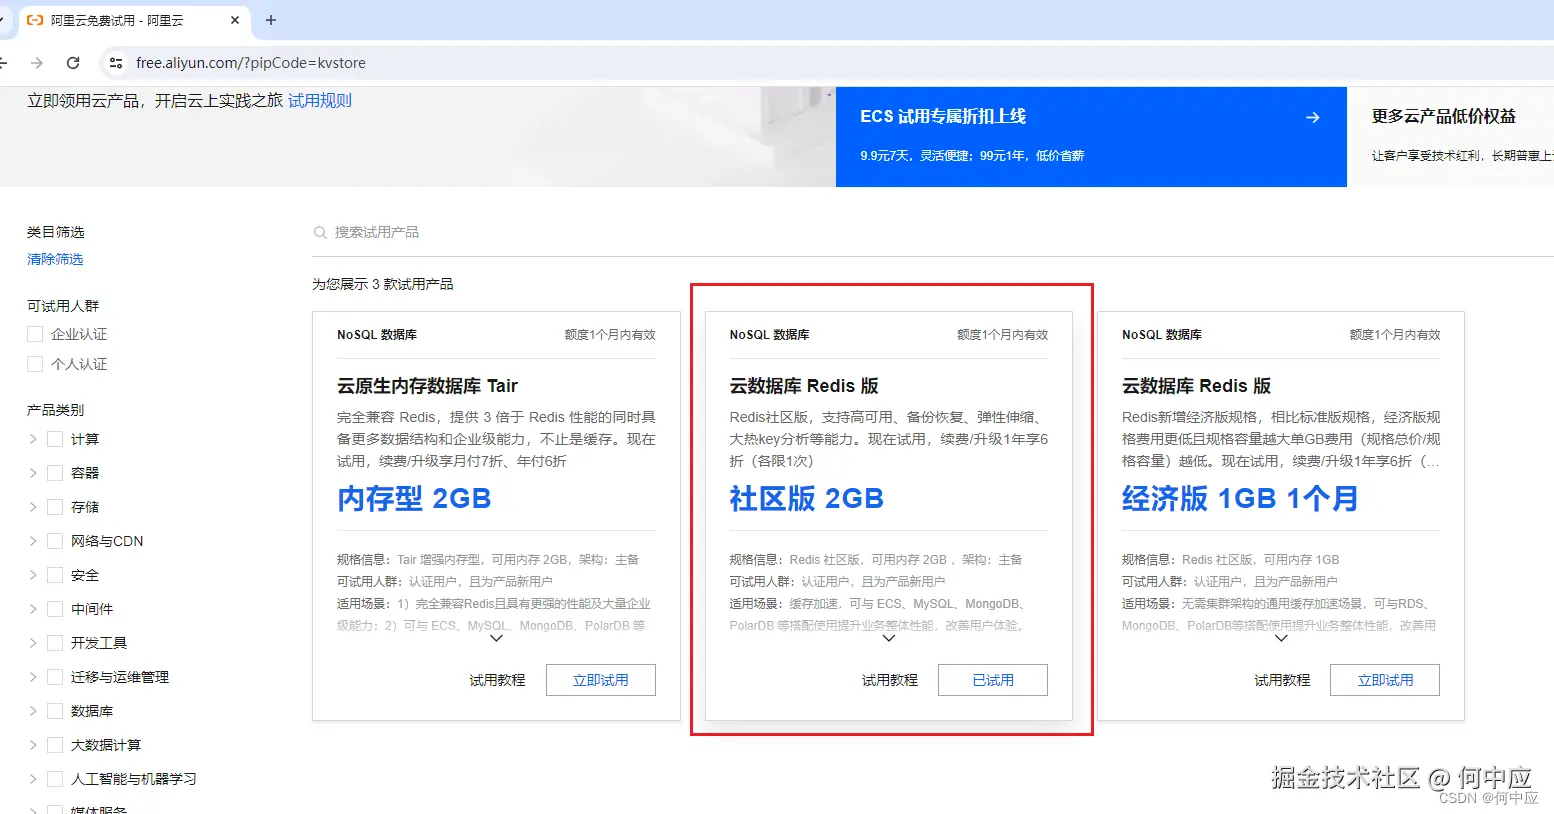Viewport: 1554px width, 814px height.
Task: Reload the current page
Action: 72,62
